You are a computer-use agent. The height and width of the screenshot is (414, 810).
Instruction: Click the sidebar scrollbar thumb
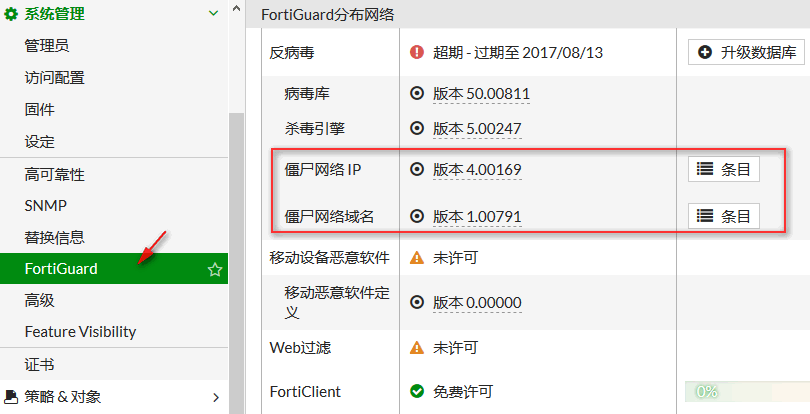point(236,263)
